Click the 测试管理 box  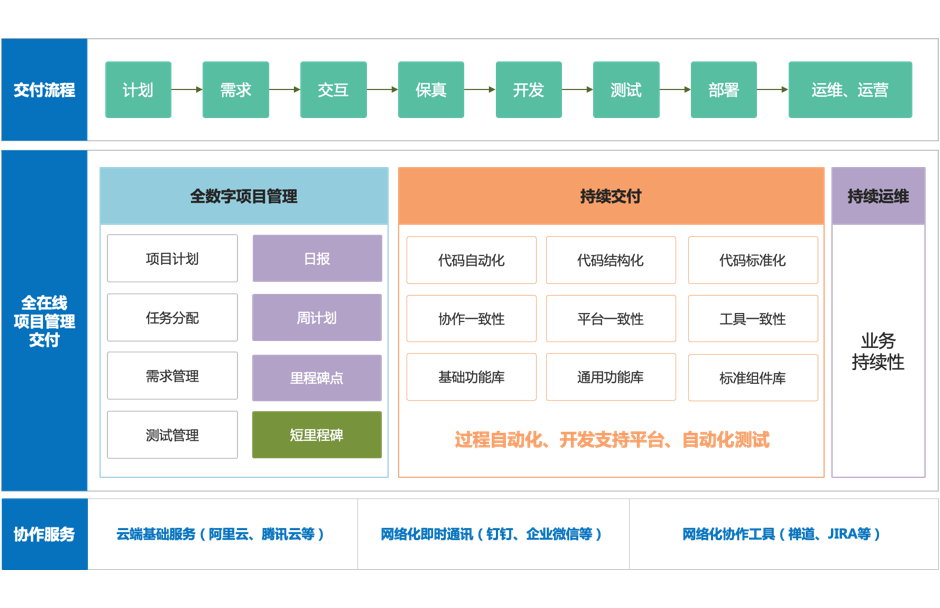(x=172, y=435)
